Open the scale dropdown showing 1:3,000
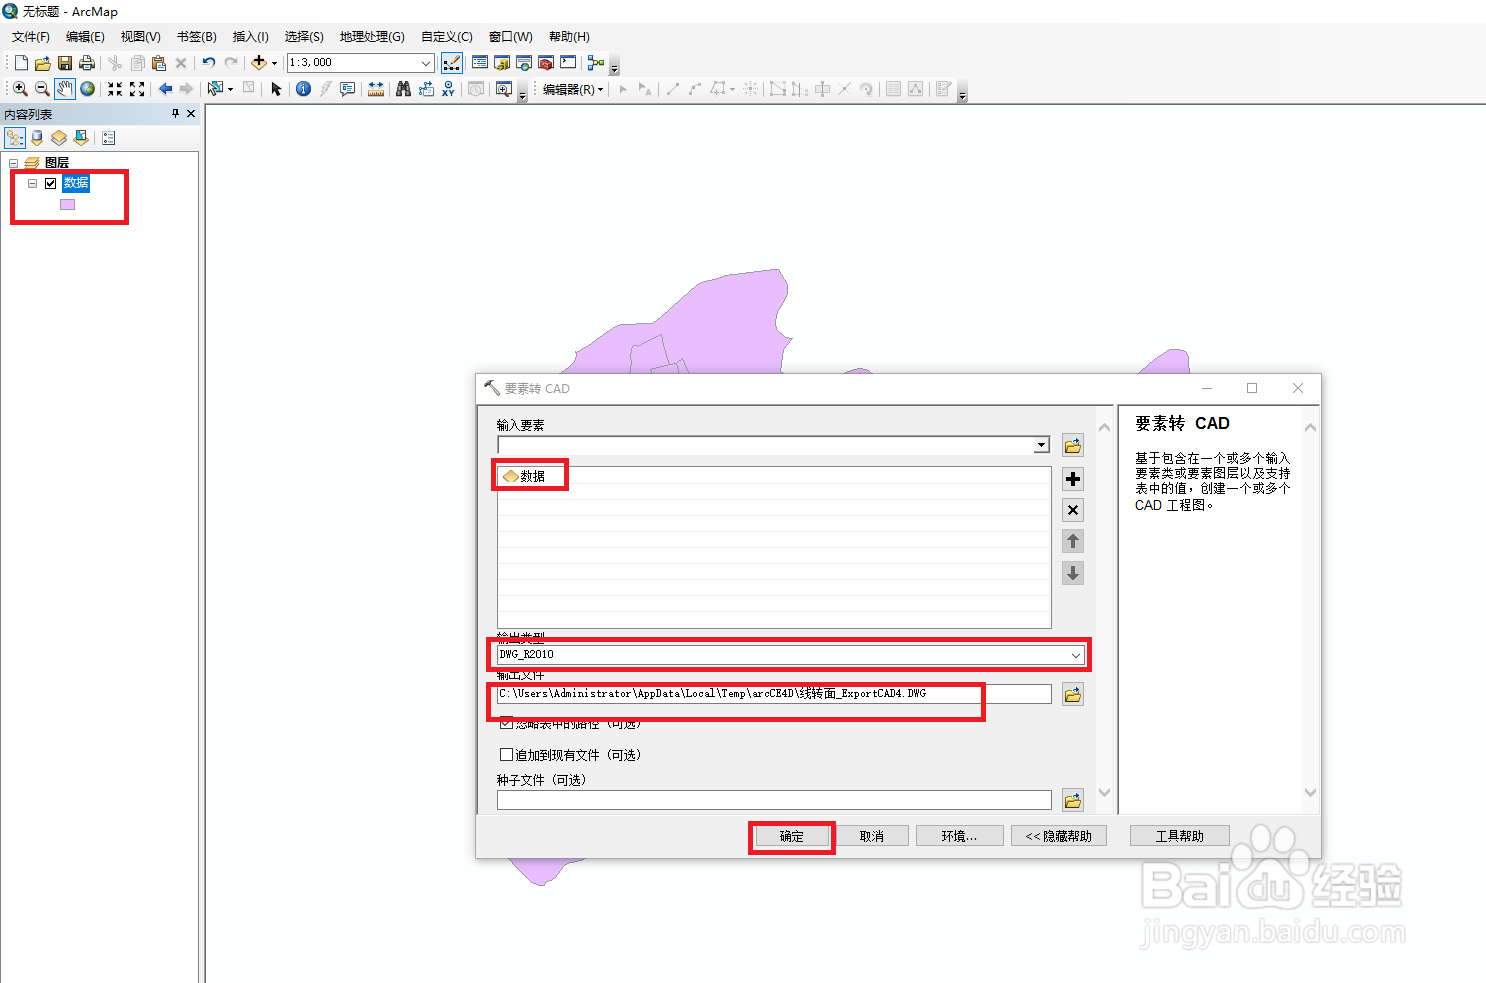 click(x=424, y=62)
